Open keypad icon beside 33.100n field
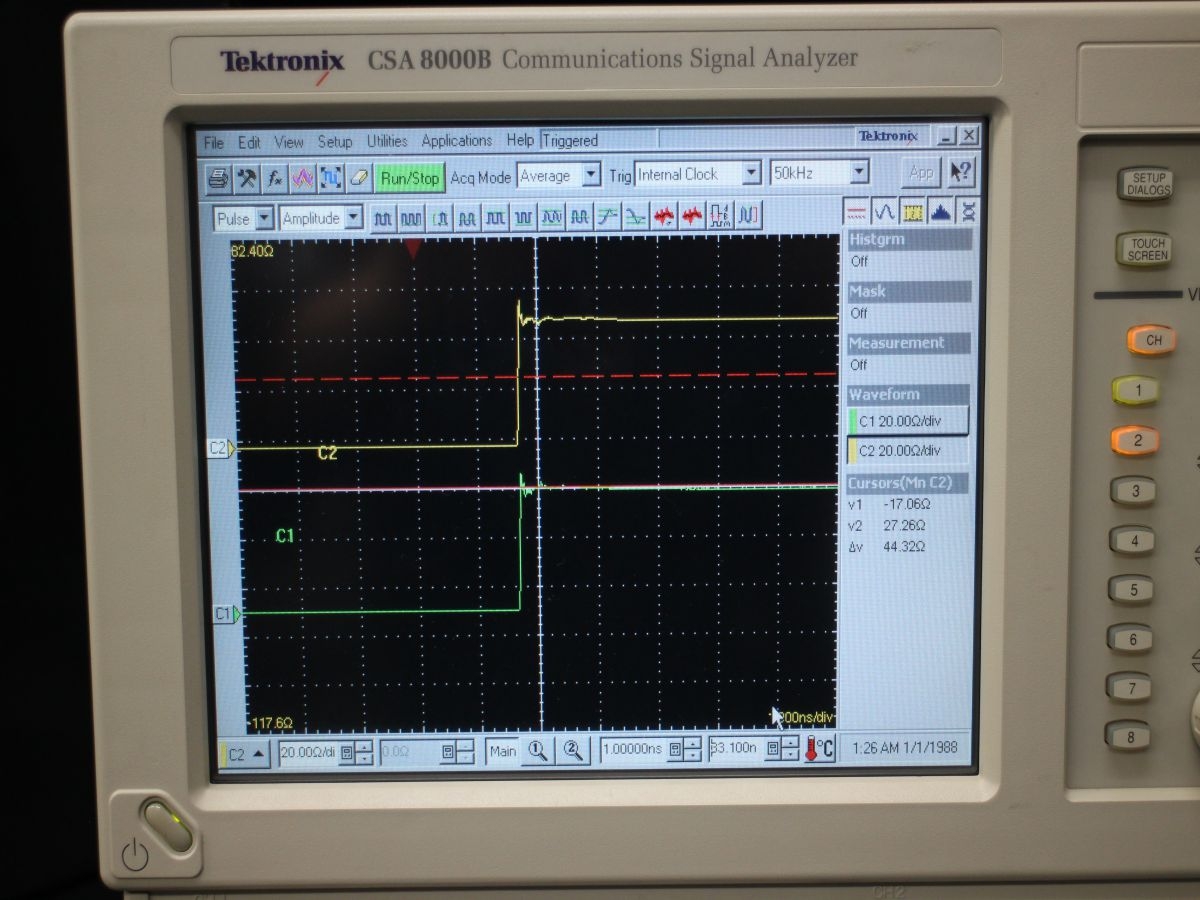 (x=772, y=748)
